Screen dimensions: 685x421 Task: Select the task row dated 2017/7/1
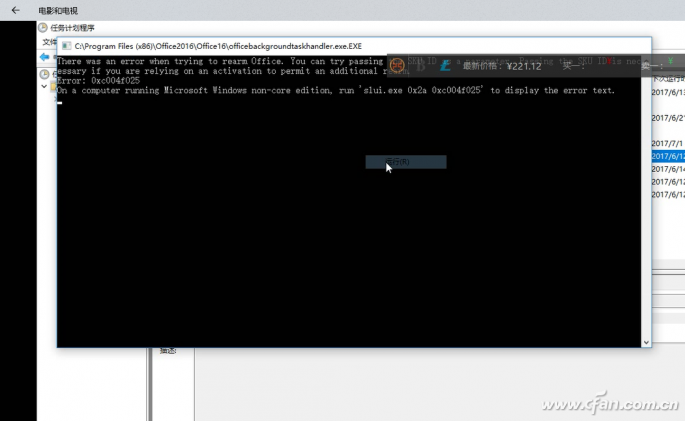click(668, 143)
